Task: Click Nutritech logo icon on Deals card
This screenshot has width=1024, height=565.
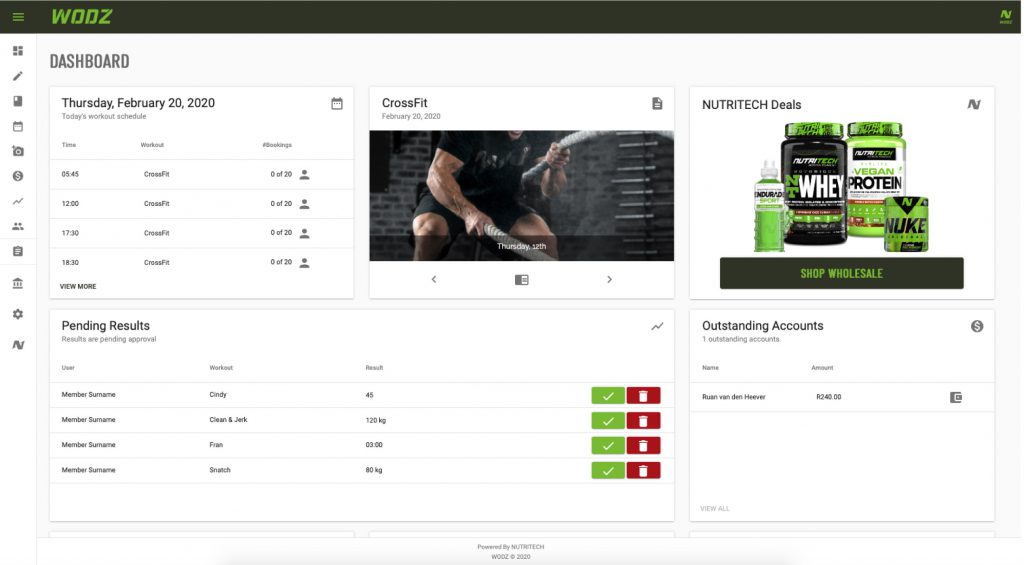Action: click(x=974, y=105)
